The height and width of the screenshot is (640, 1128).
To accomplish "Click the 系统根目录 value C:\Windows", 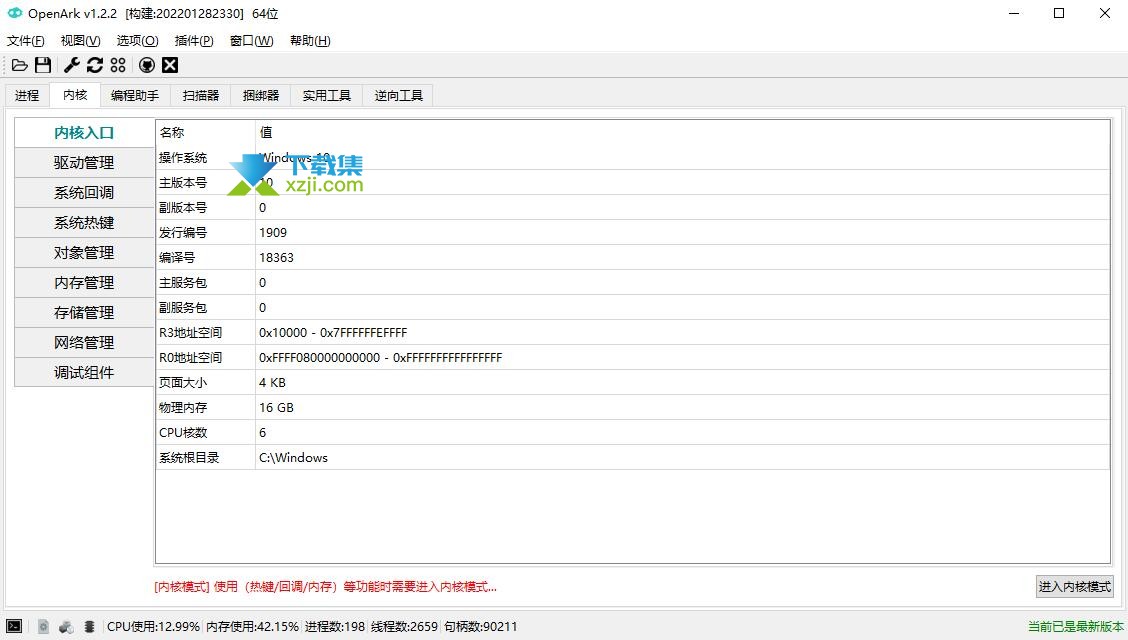I will [294, 458].
